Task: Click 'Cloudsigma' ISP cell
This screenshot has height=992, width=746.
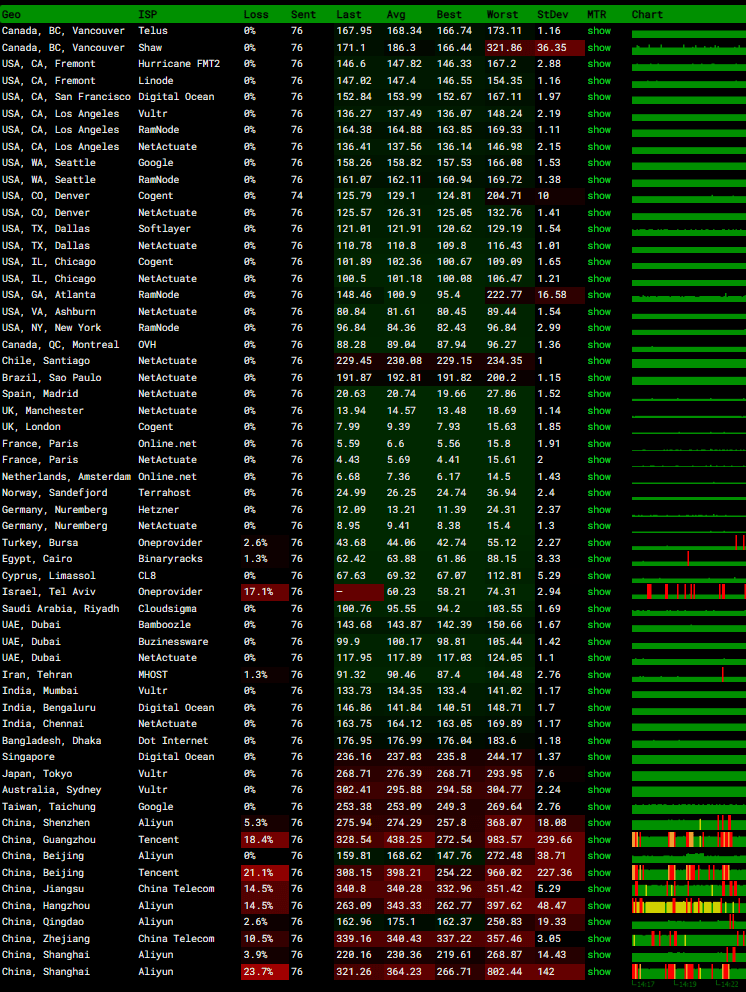Action: (x=167, y=609)
